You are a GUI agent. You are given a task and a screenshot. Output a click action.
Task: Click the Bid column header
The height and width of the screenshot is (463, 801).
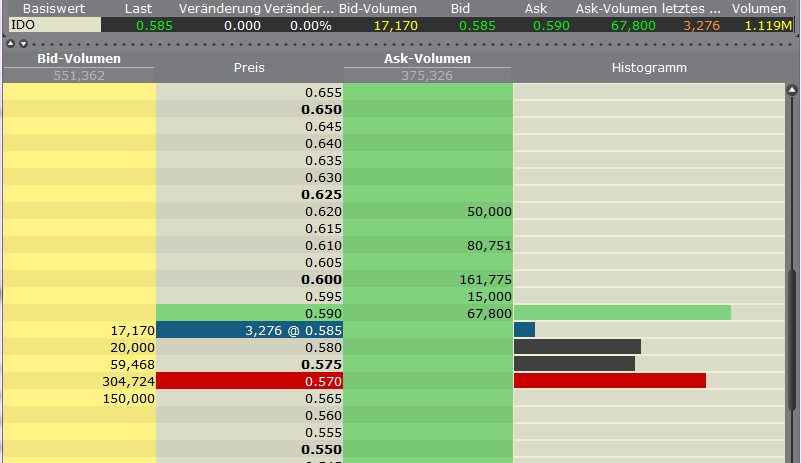[460, 9]
